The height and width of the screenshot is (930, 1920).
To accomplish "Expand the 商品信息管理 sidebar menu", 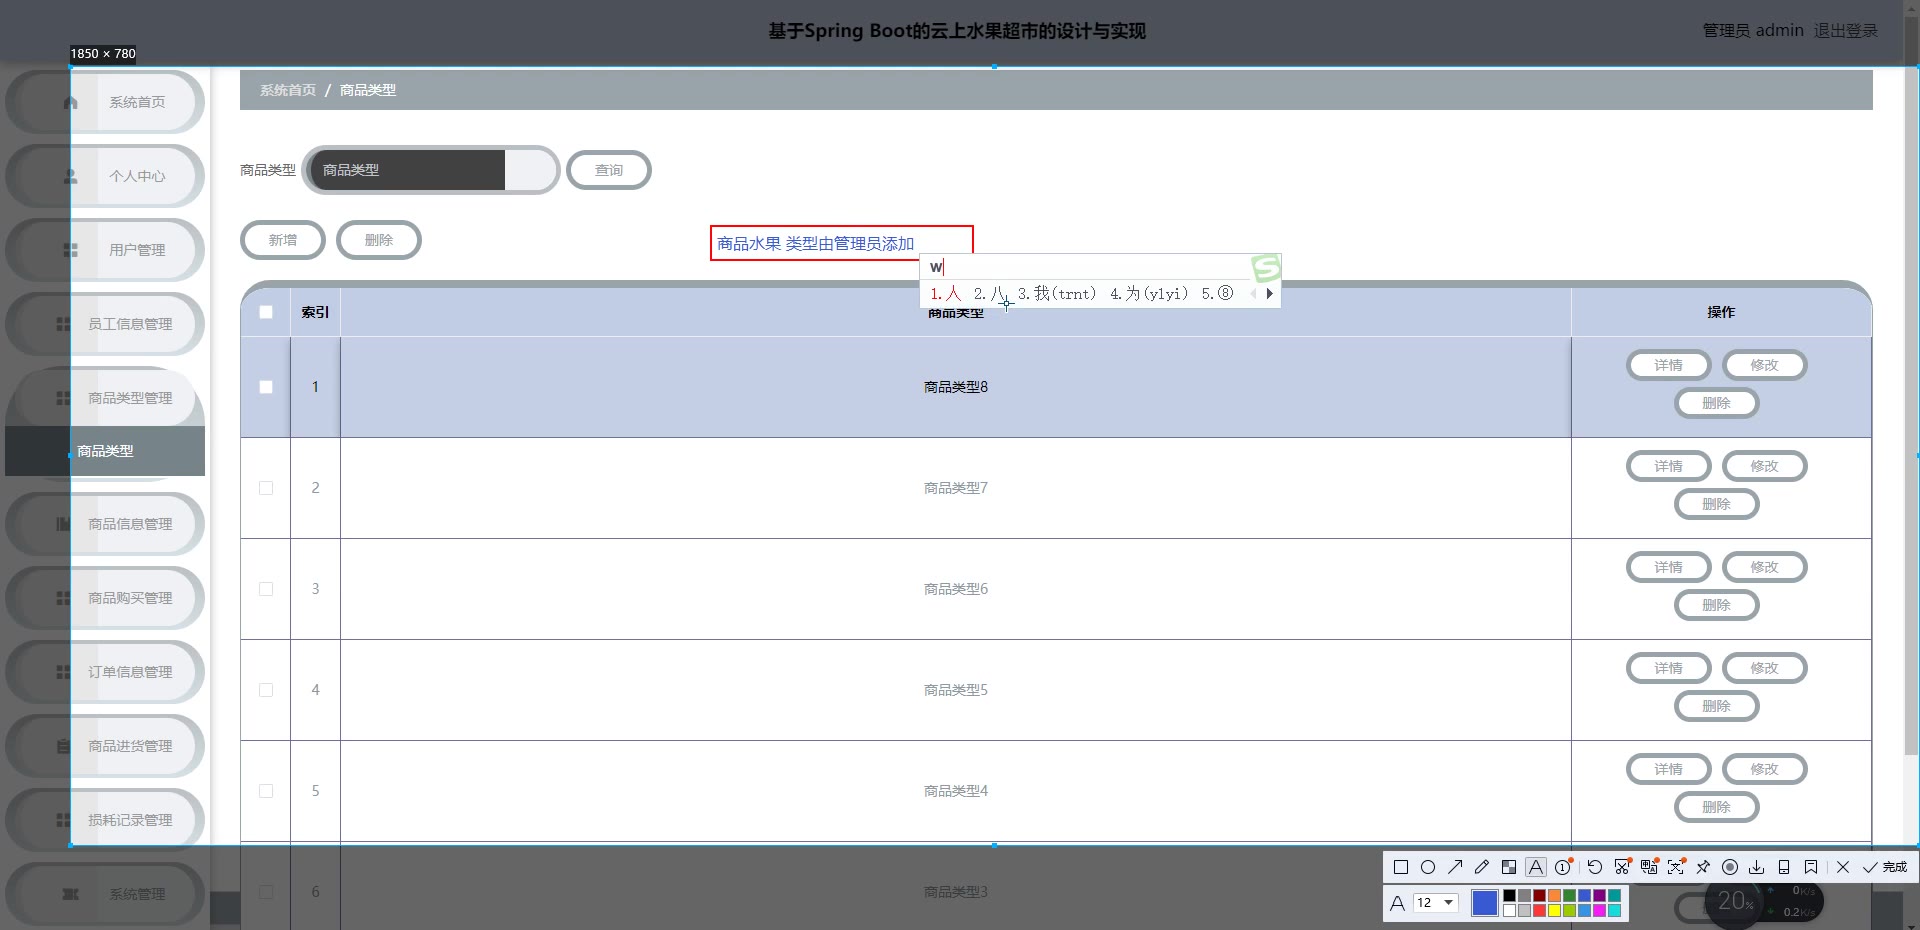I will (105, 524).
